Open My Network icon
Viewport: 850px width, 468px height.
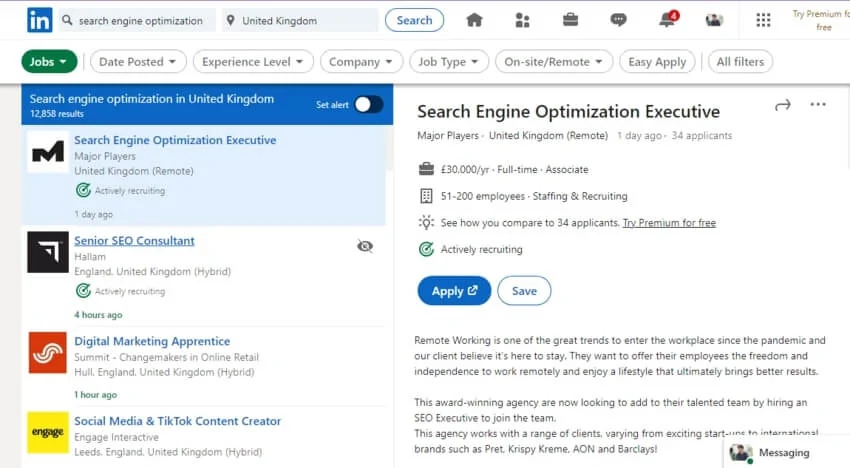(522, 20)
